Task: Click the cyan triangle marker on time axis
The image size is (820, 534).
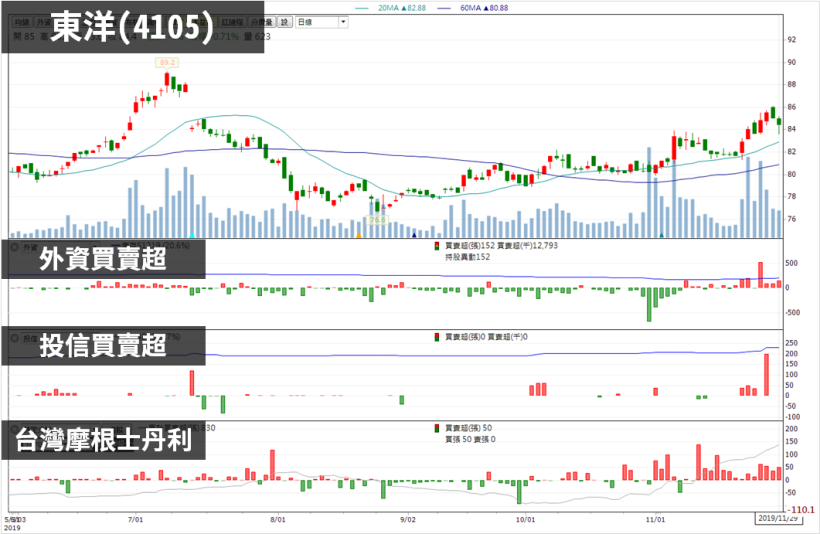Action: tap(192, 235)
